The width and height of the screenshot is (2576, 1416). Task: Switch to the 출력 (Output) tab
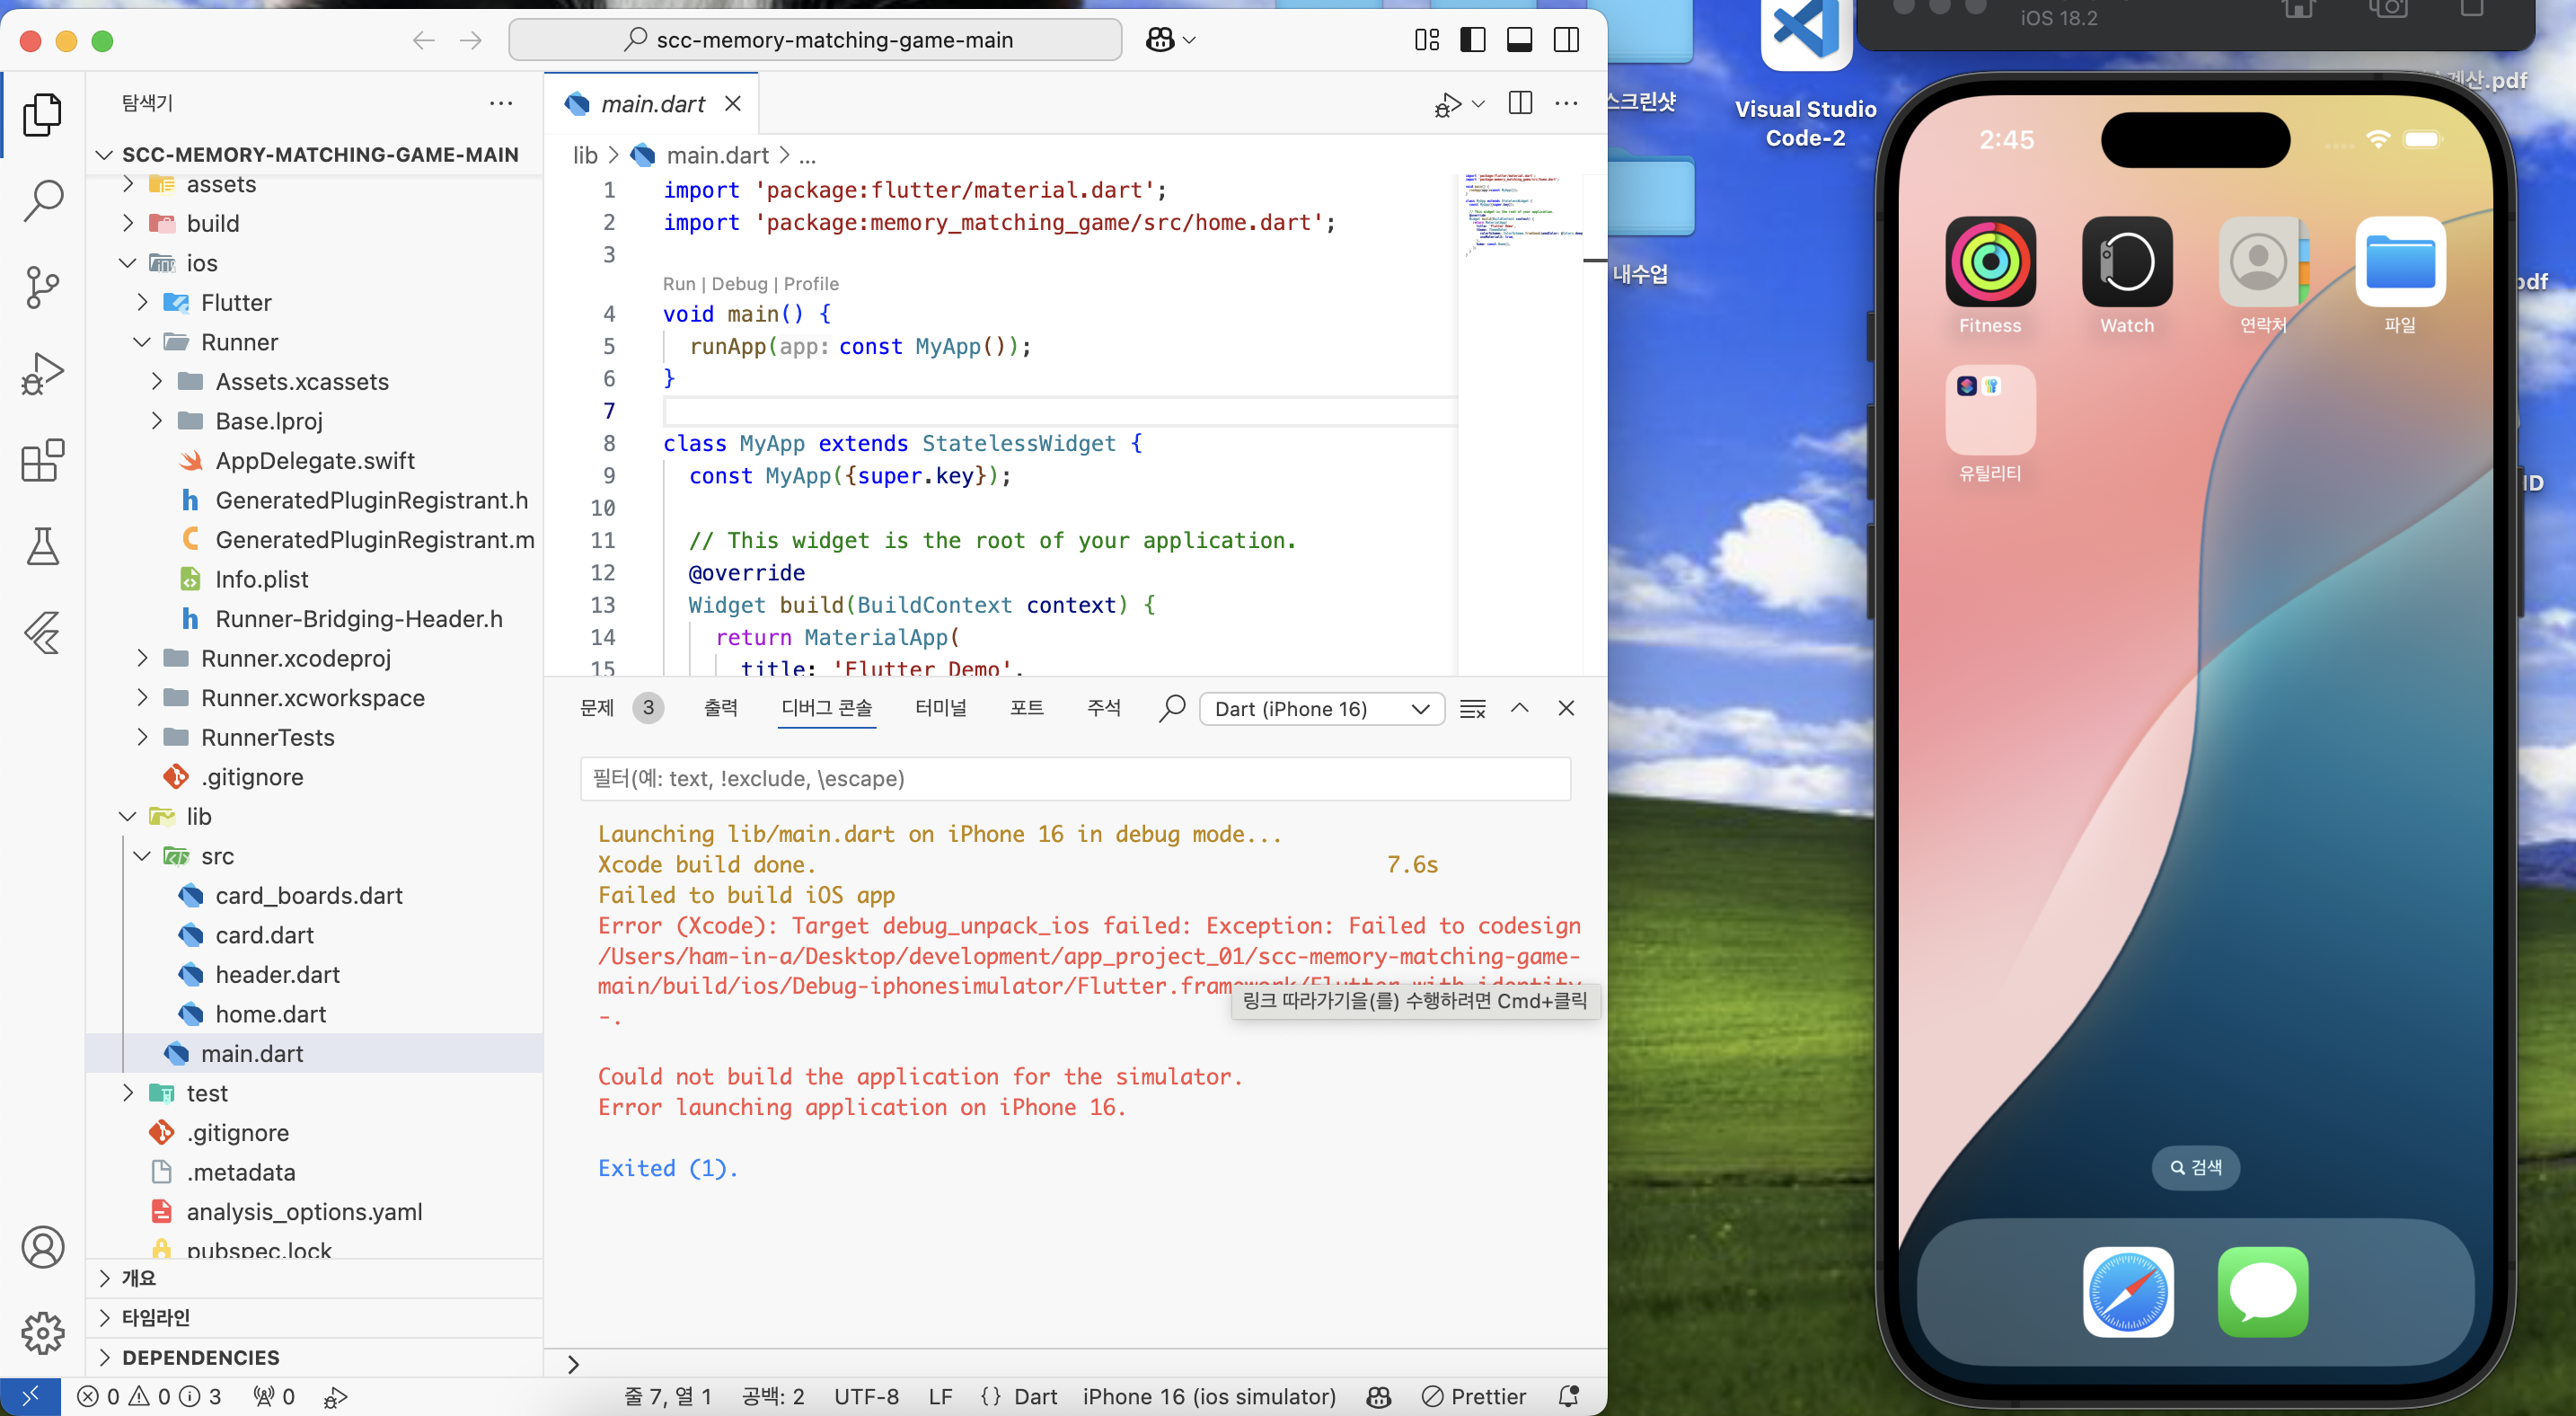720,708
